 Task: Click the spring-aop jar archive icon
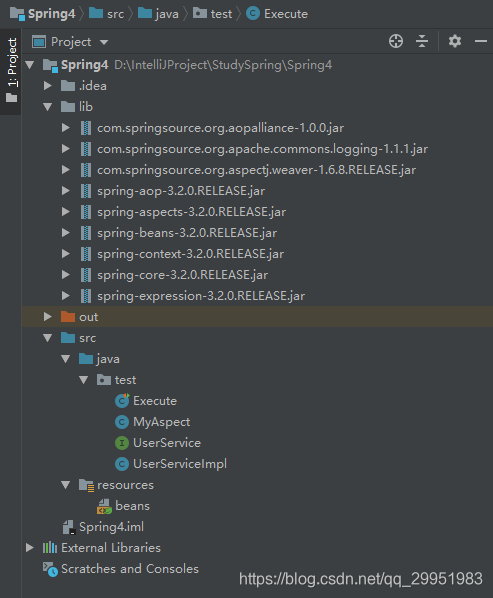click(86, 191)
